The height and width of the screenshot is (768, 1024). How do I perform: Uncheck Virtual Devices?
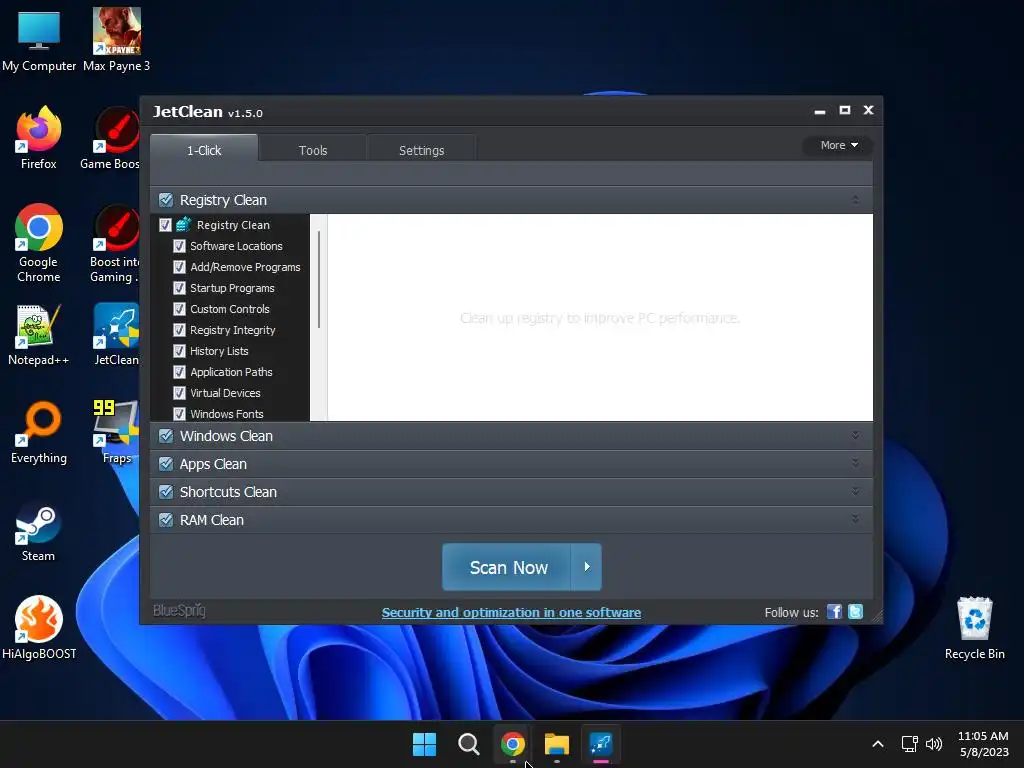pyautogui.click(x=179, y=393)
